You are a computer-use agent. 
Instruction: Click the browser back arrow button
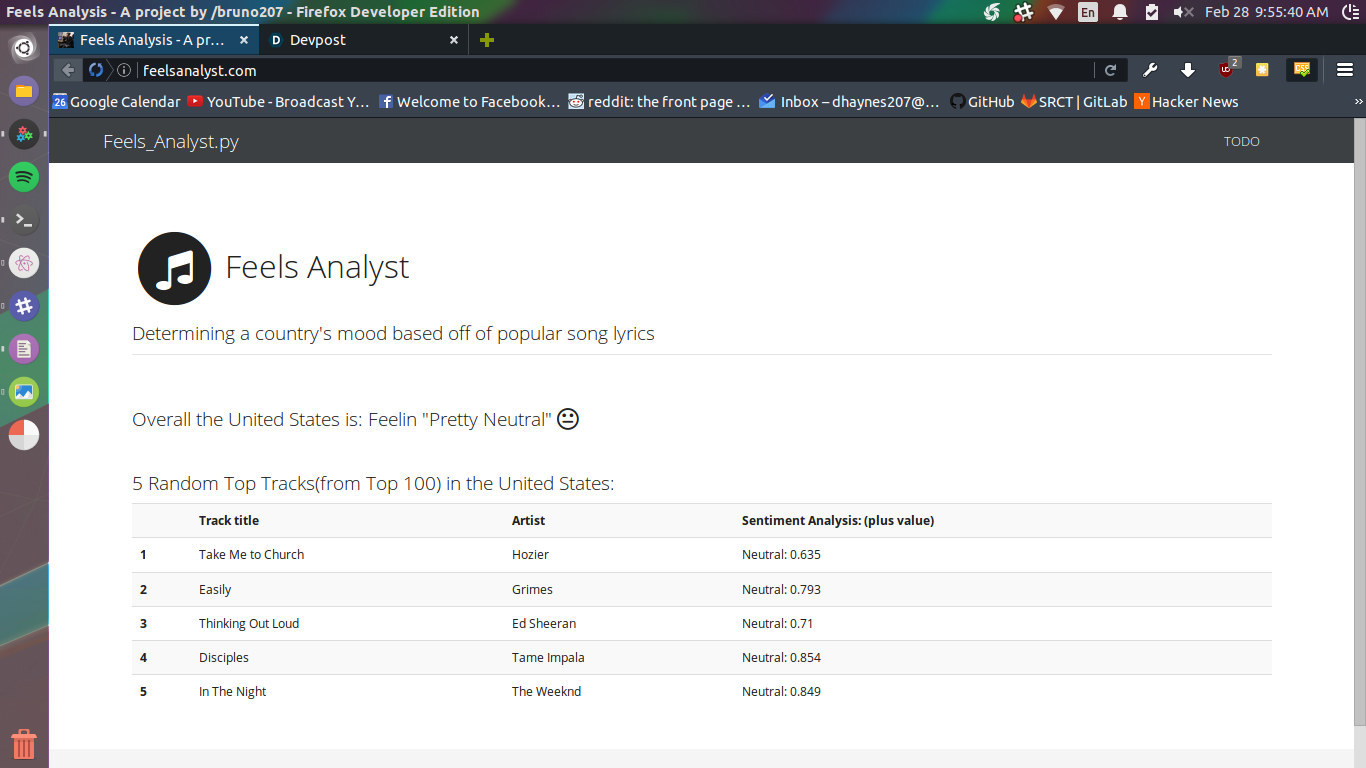click(67, 70)
